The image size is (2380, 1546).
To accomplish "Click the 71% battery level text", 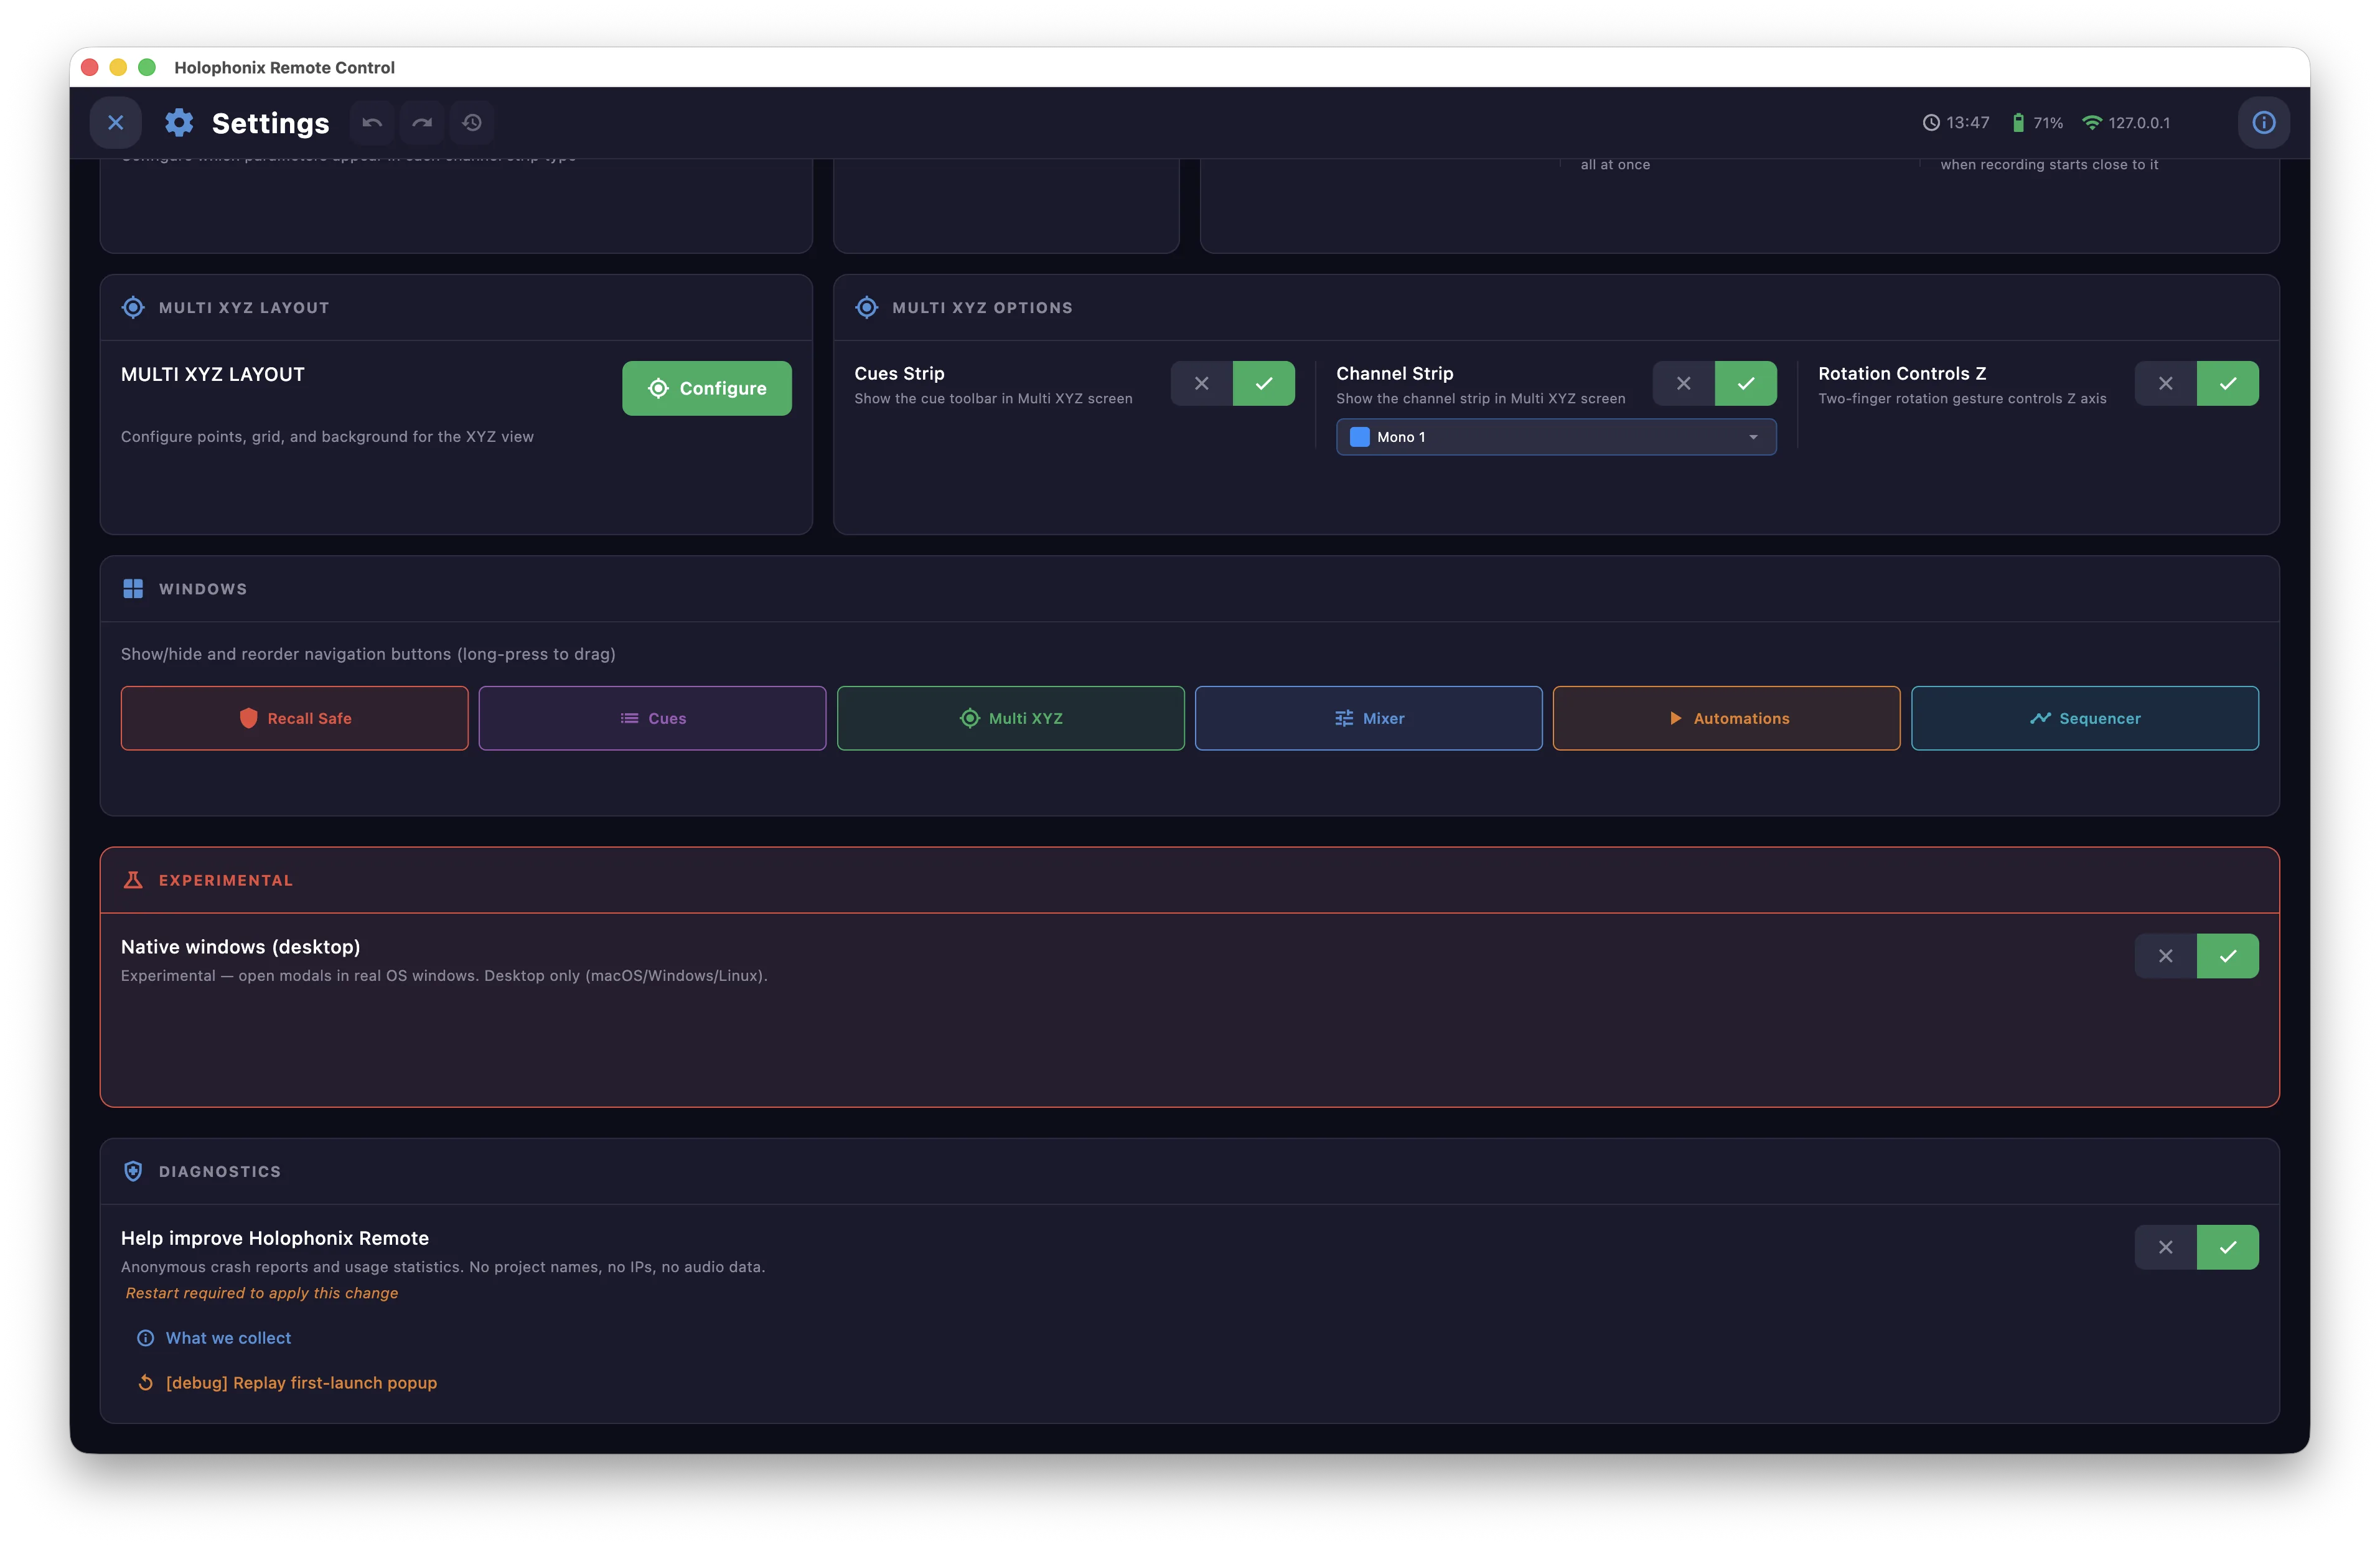I will point(2048,123).
